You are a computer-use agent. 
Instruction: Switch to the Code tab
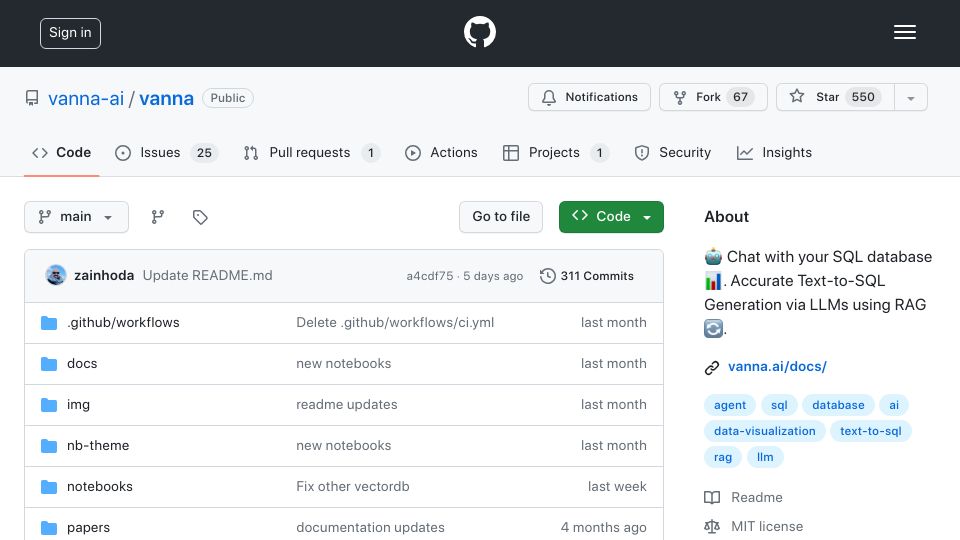point(61,152)
